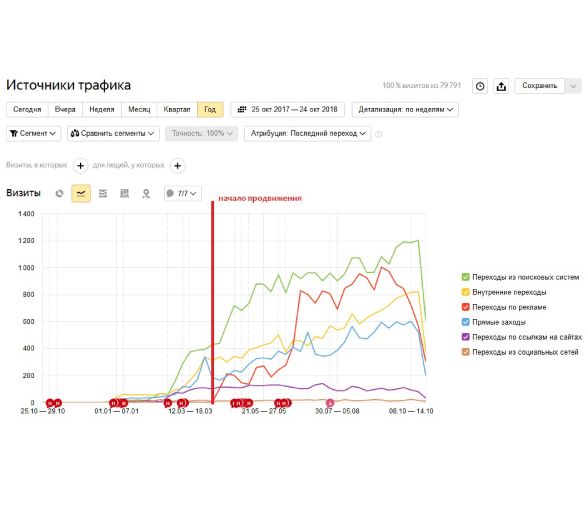Expand the Сегмент dropdown
This screenshot has width=588, height=512.
click(33, 134)
